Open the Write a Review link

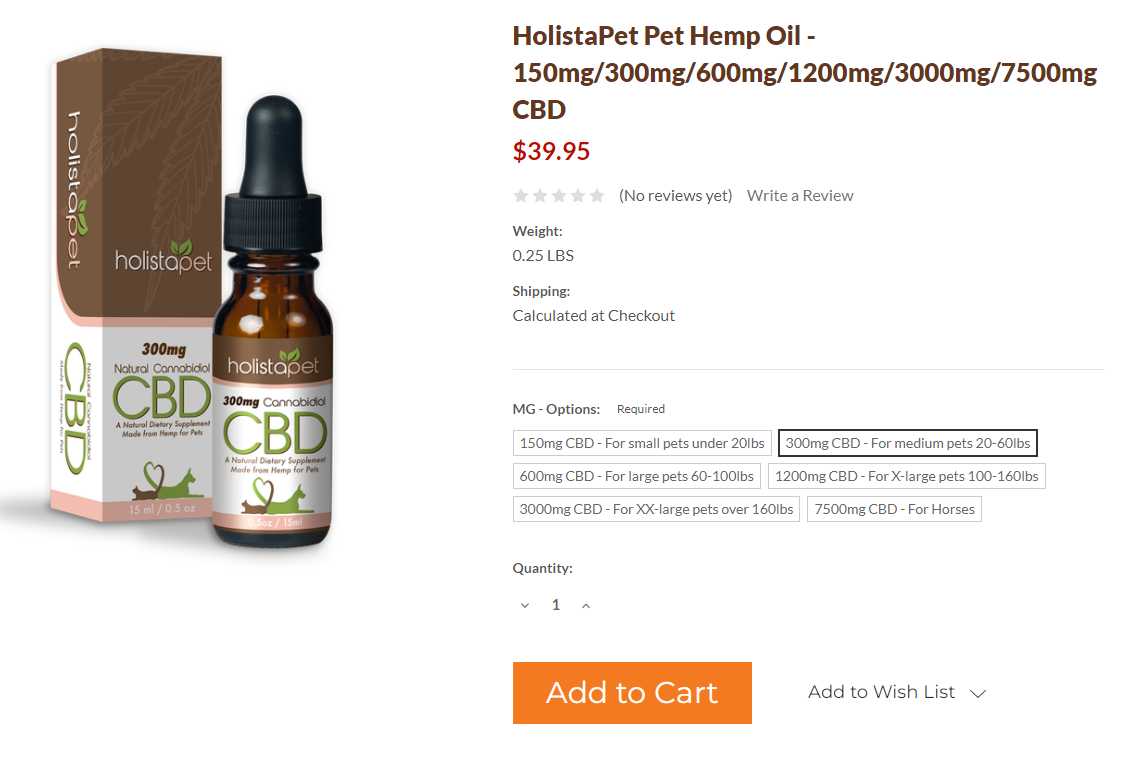[x=800, y=196]
